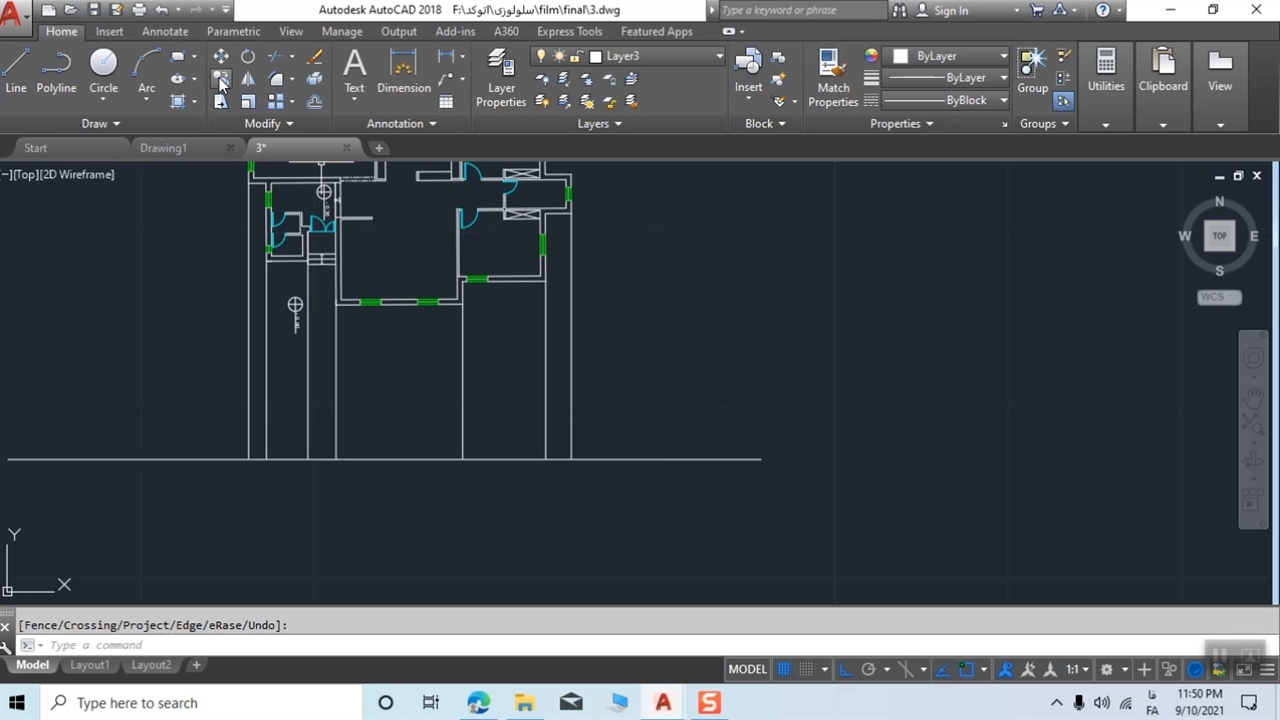Click the Multiline Text tool
This screenshot has width=1280, height=720.
(x=354, y=70)
